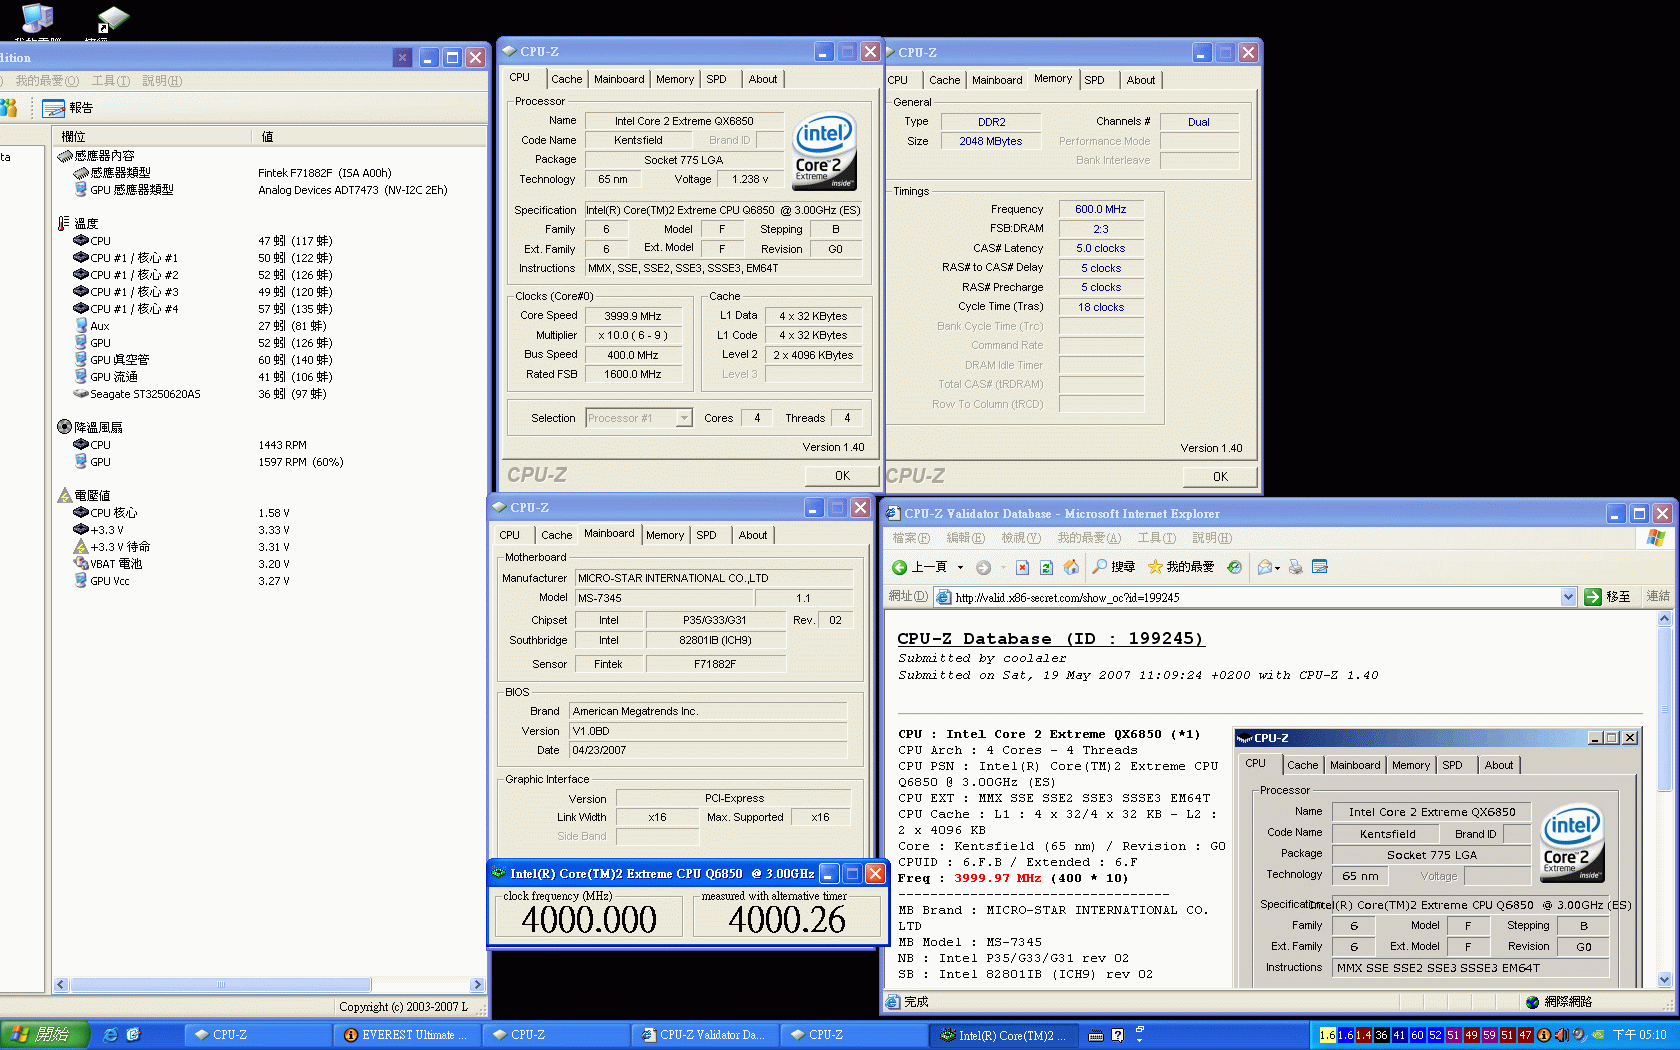This screenshot has height=1050, width=1680.
Task: Click the Cache tab in the embedded CPU-Z image in IE
Action: [x=1302, y=765]
